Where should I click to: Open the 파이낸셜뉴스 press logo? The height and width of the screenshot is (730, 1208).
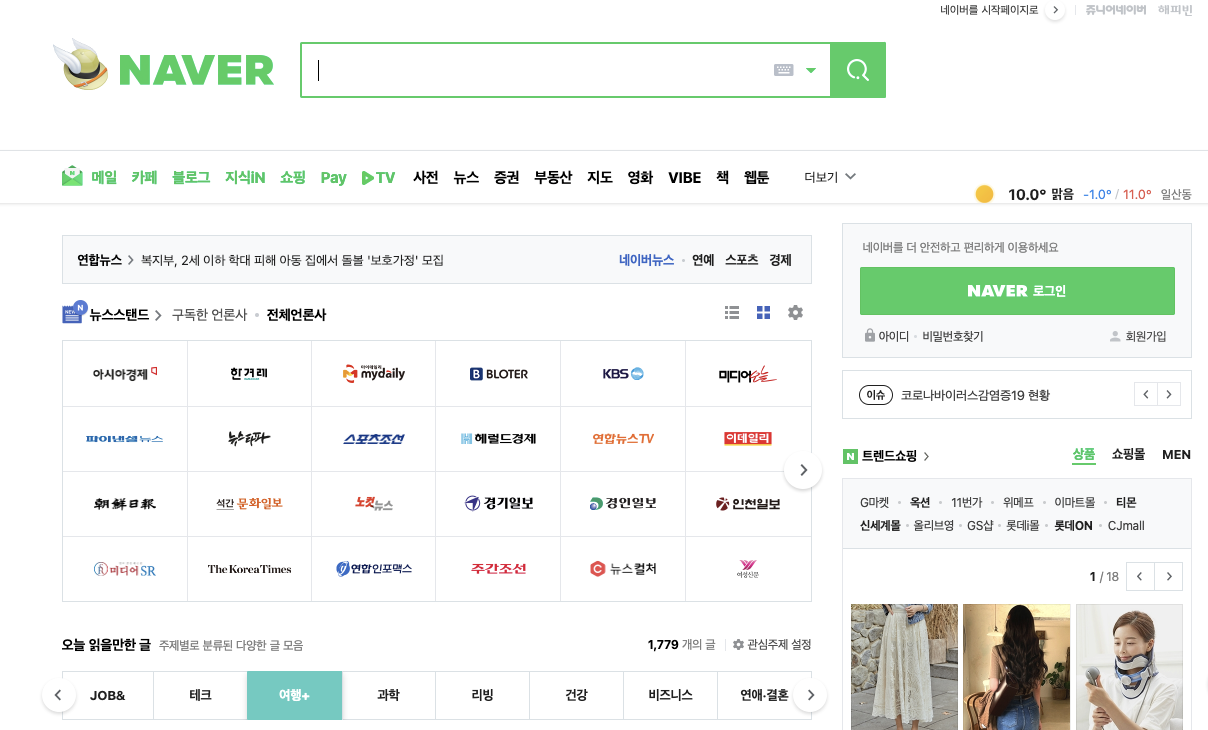125,438
